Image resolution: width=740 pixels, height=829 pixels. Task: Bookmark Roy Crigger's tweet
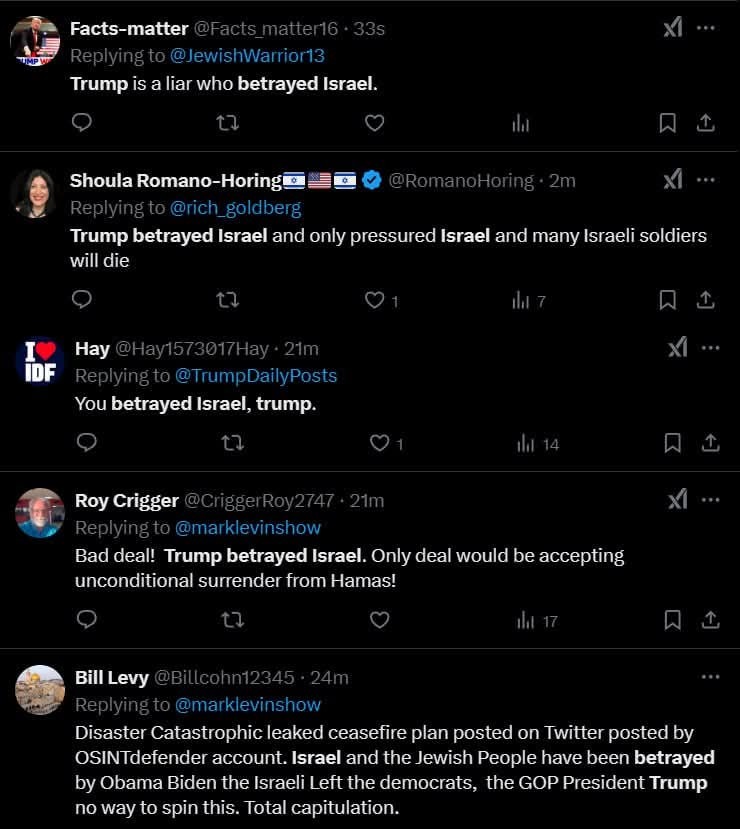point(673,620)
